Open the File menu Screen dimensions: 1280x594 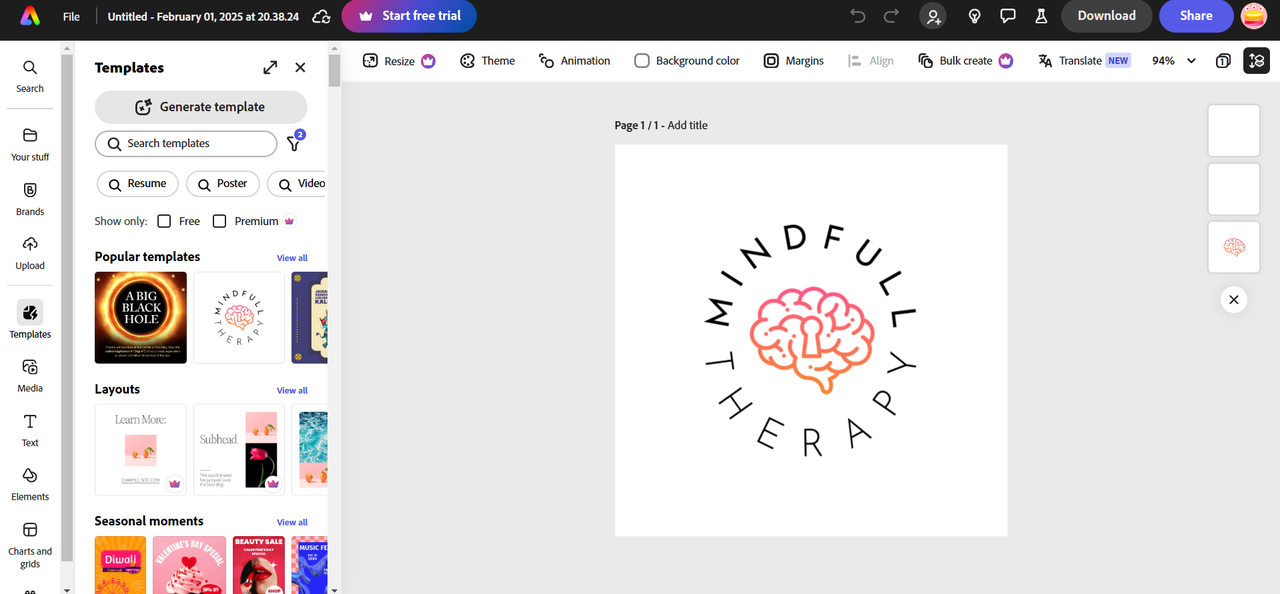click(x=71, y=16)
